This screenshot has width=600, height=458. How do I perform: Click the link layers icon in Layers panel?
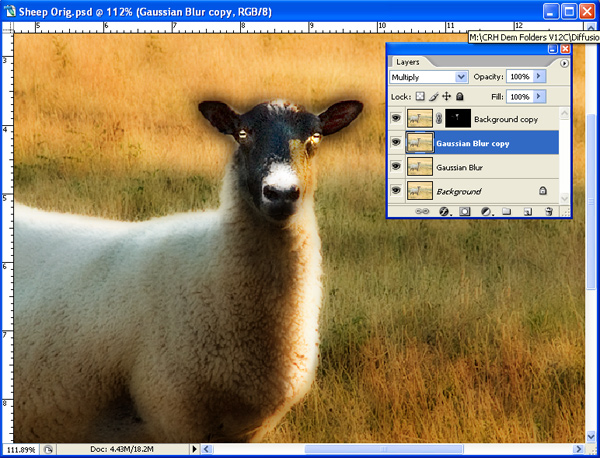point(422,211)
